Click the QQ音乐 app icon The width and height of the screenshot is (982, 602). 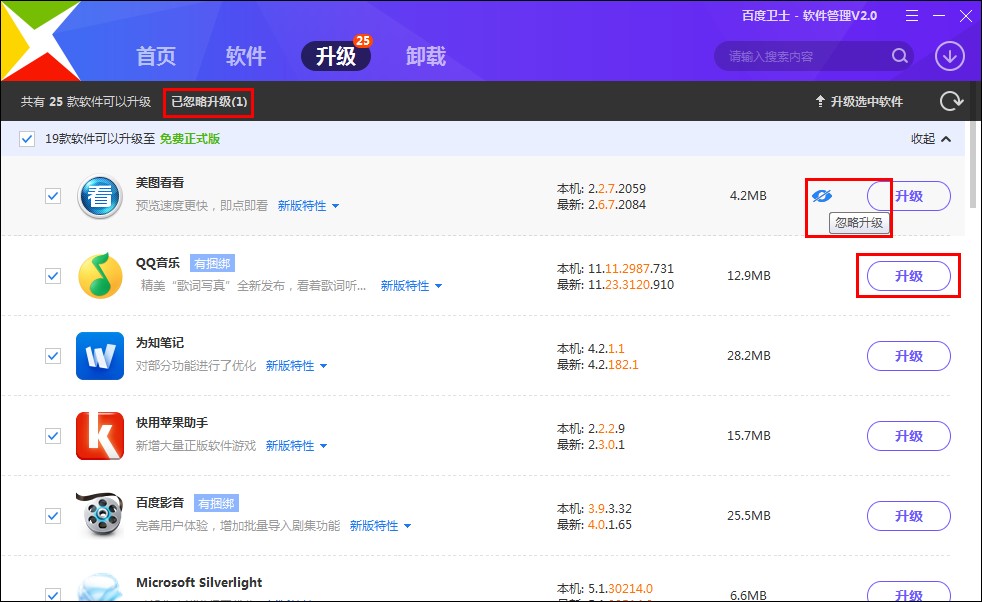[x=100, y=276]
